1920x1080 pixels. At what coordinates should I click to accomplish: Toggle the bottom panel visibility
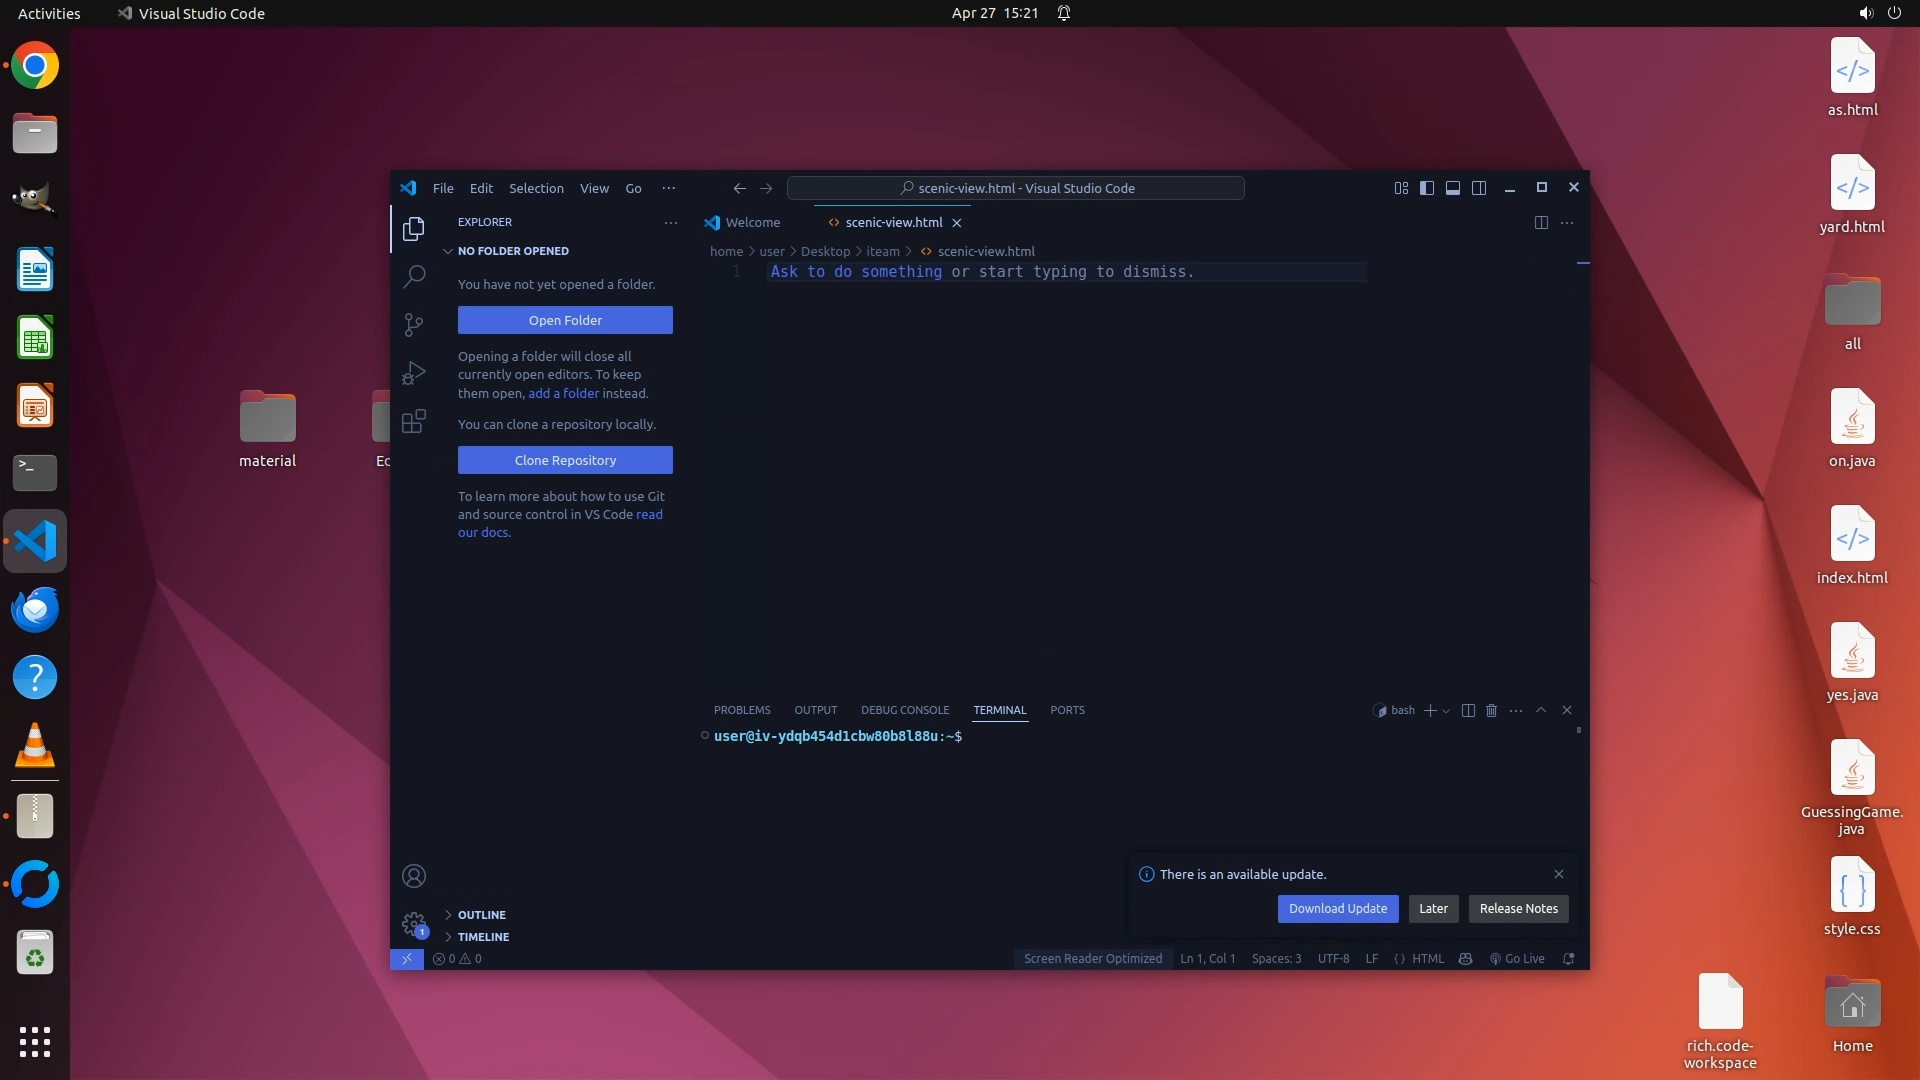pyautogui.click(x=1453, y=188)
